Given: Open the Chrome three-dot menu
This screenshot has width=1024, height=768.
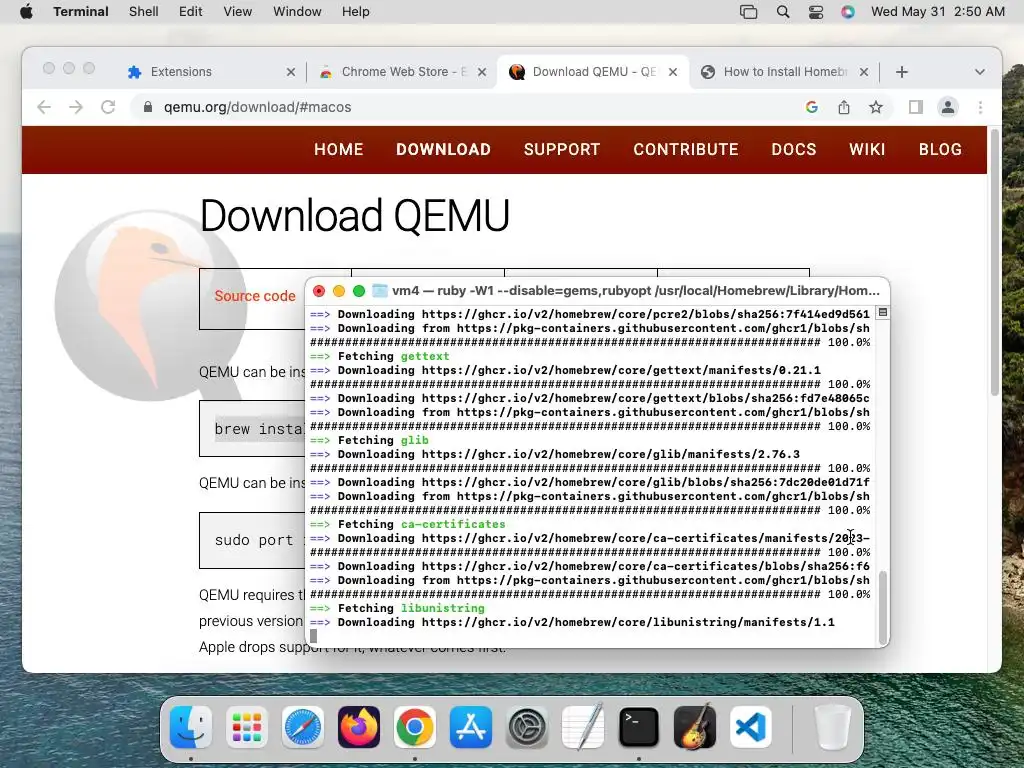Looking at the screenshot, I should pos(980,107).
